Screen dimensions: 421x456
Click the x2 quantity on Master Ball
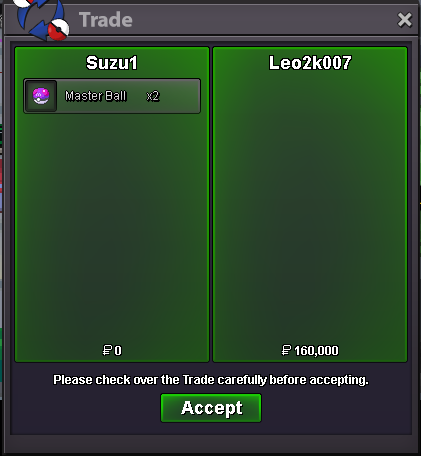click(153, 96)
